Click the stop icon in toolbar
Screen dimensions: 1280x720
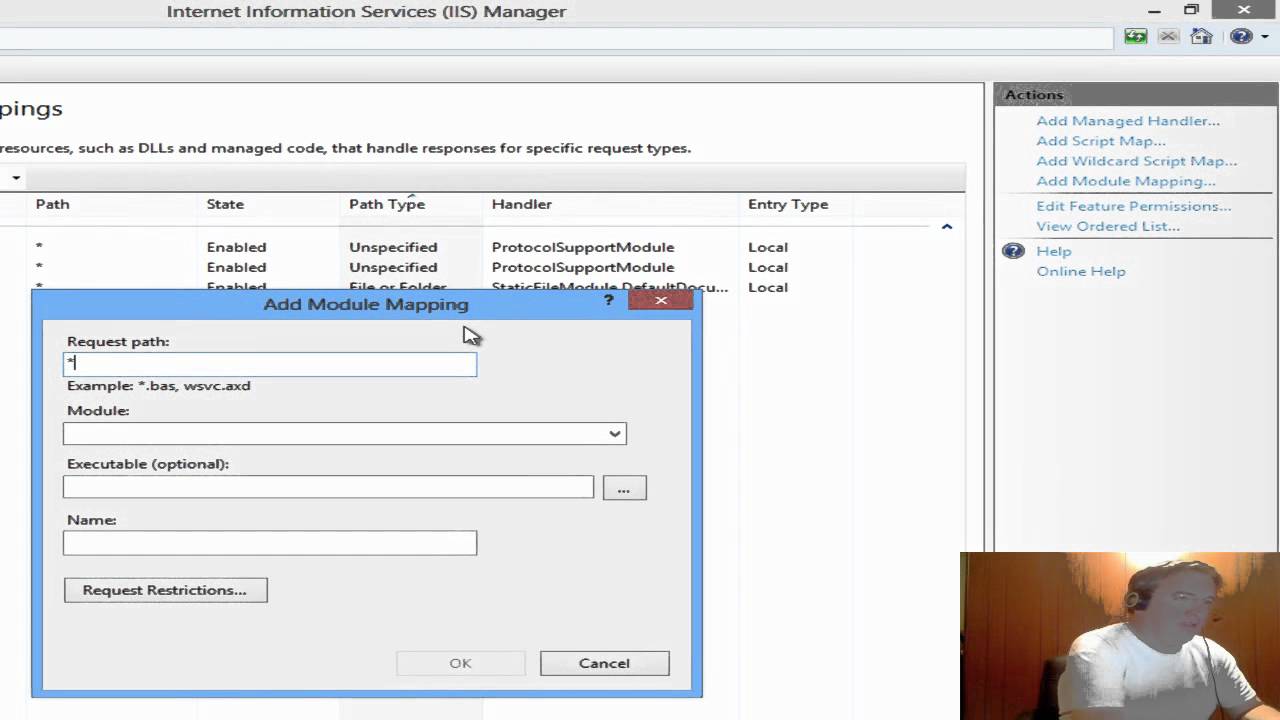tap(1168, 37)
